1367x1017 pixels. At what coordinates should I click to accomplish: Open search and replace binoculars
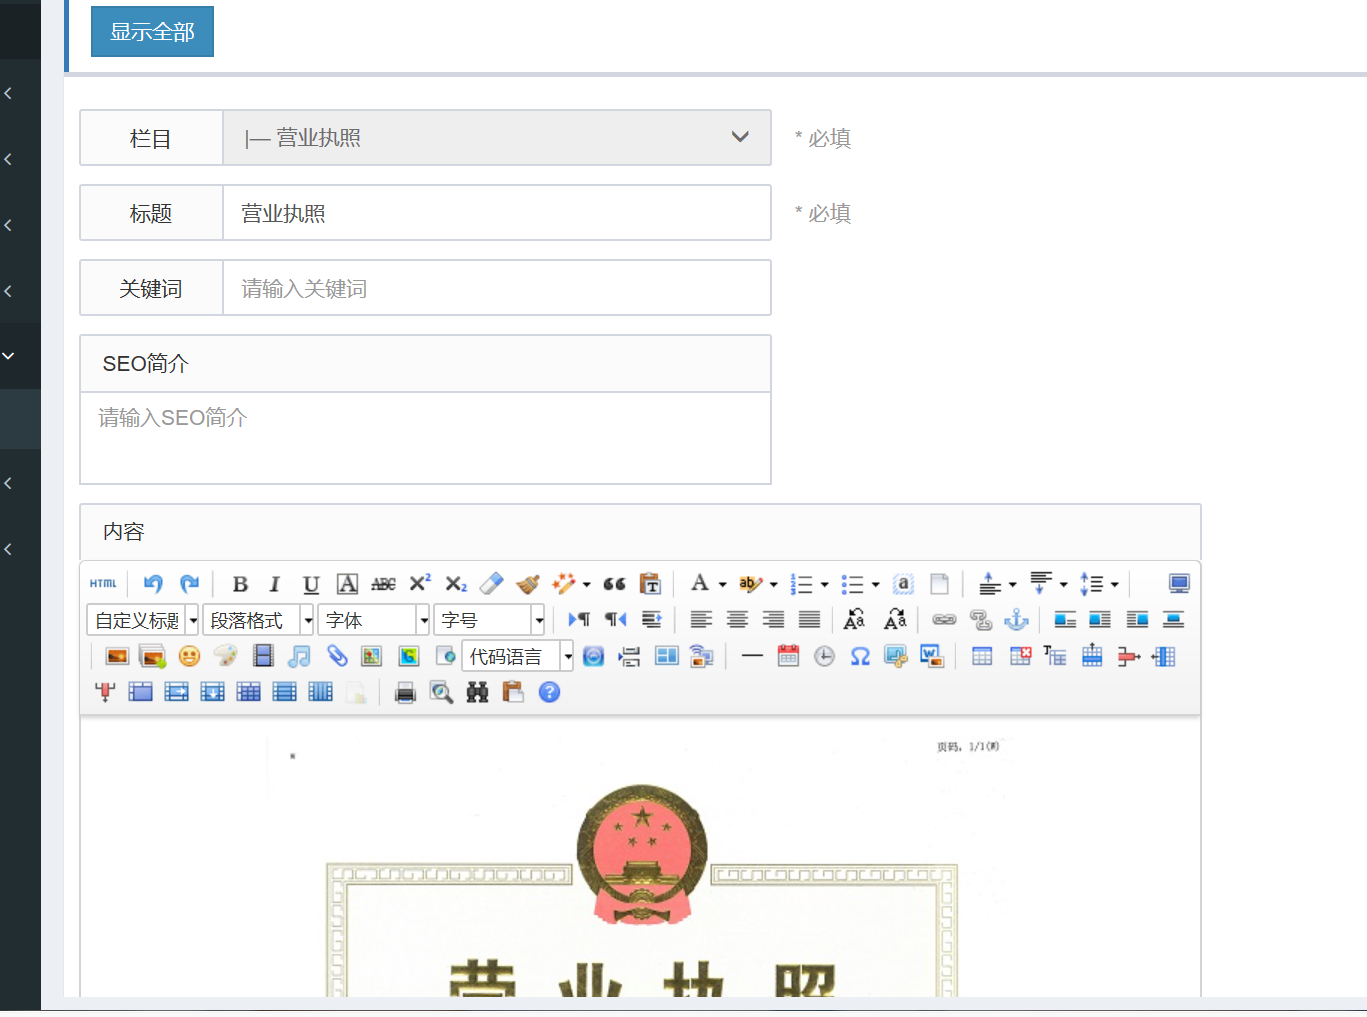pyautogui.click(x=477, y=692)
